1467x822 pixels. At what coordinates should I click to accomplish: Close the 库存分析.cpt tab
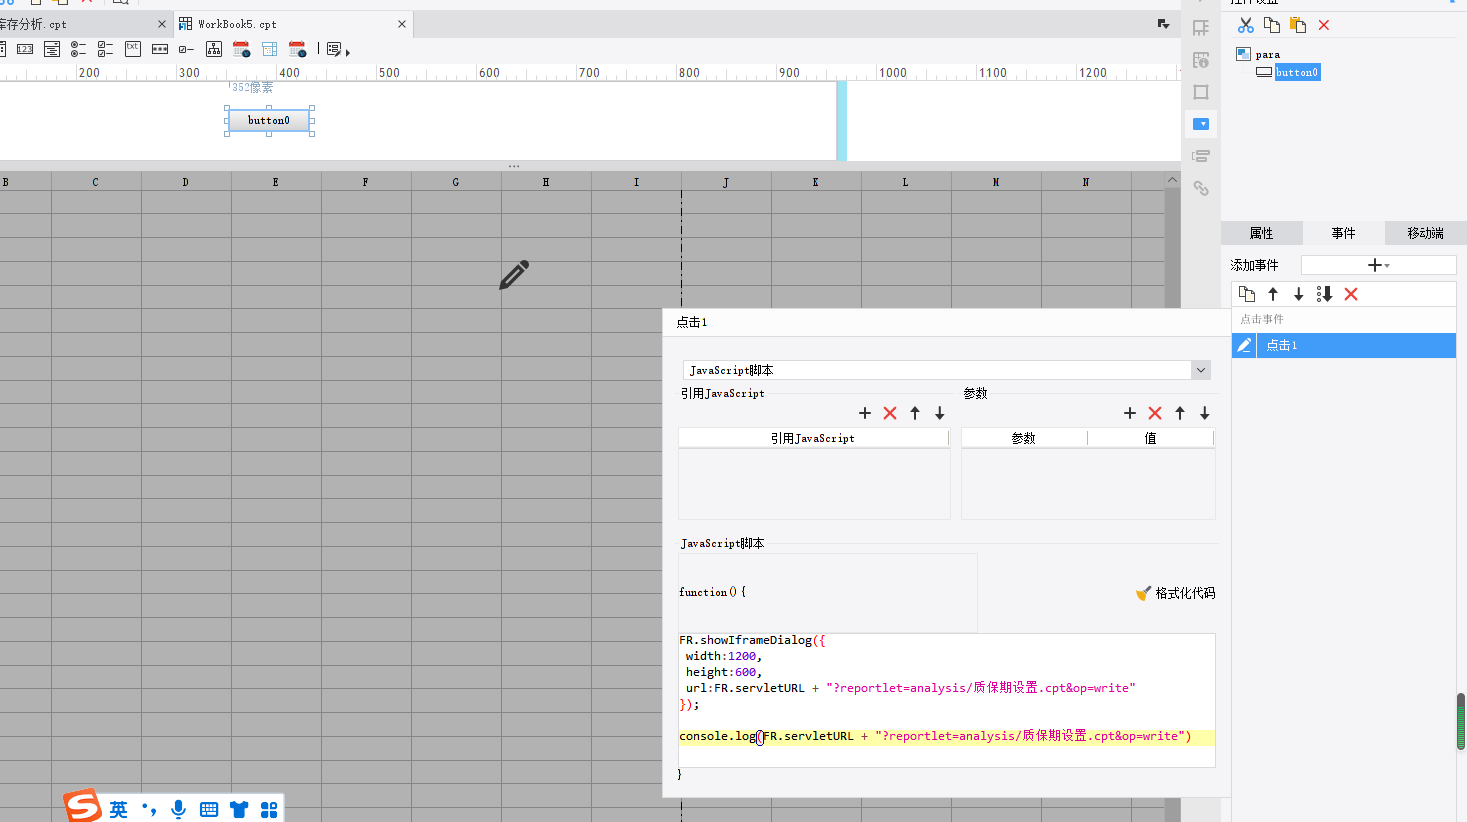tap(162, 24)
